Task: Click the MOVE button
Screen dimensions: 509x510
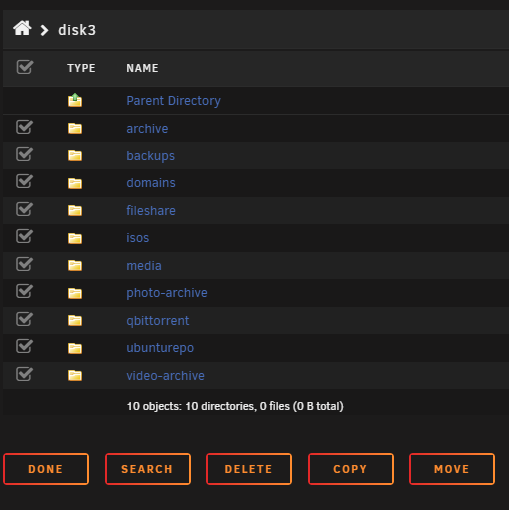Action: pos(452,469)
